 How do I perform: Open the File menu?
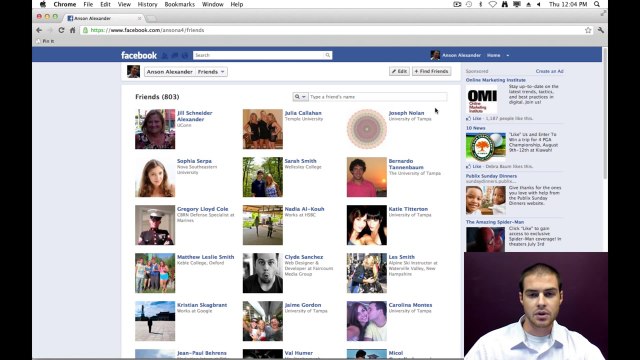pos(88,4)
